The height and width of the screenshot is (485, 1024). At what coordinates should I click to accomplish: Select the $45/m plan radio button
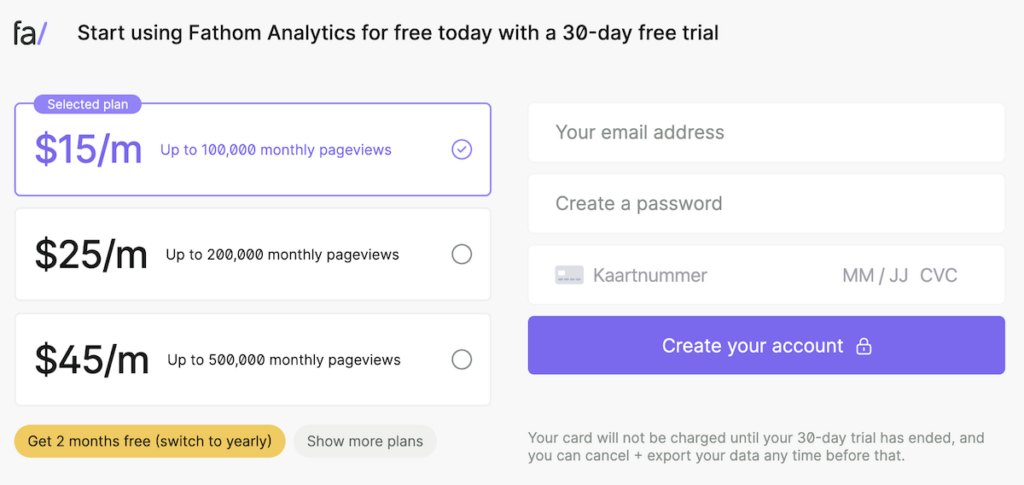click(x=461, y=359)
